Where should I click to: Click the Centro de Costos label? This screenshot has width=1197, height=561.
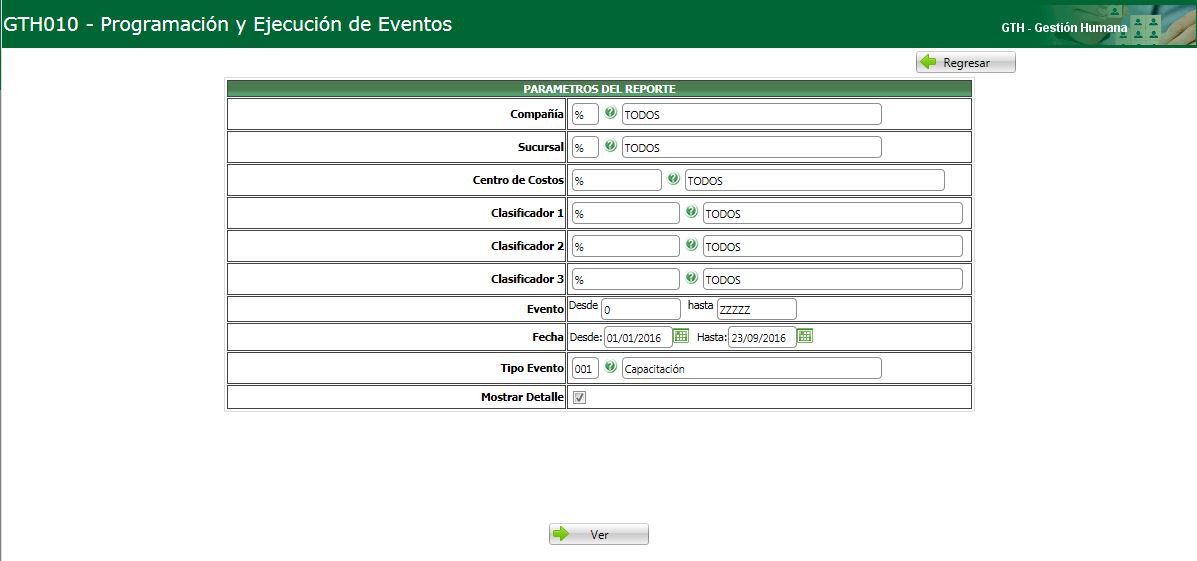(x=518, y=180)
